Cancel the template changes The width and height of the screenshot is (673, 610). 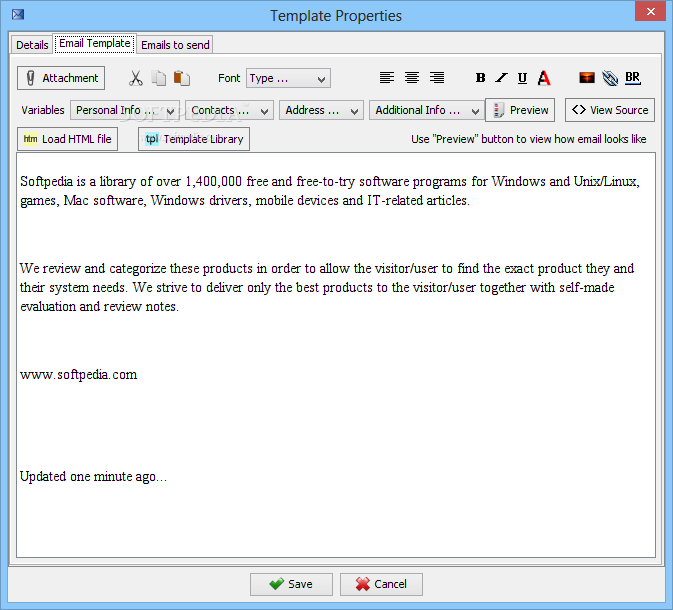click(x=381, y=584)
